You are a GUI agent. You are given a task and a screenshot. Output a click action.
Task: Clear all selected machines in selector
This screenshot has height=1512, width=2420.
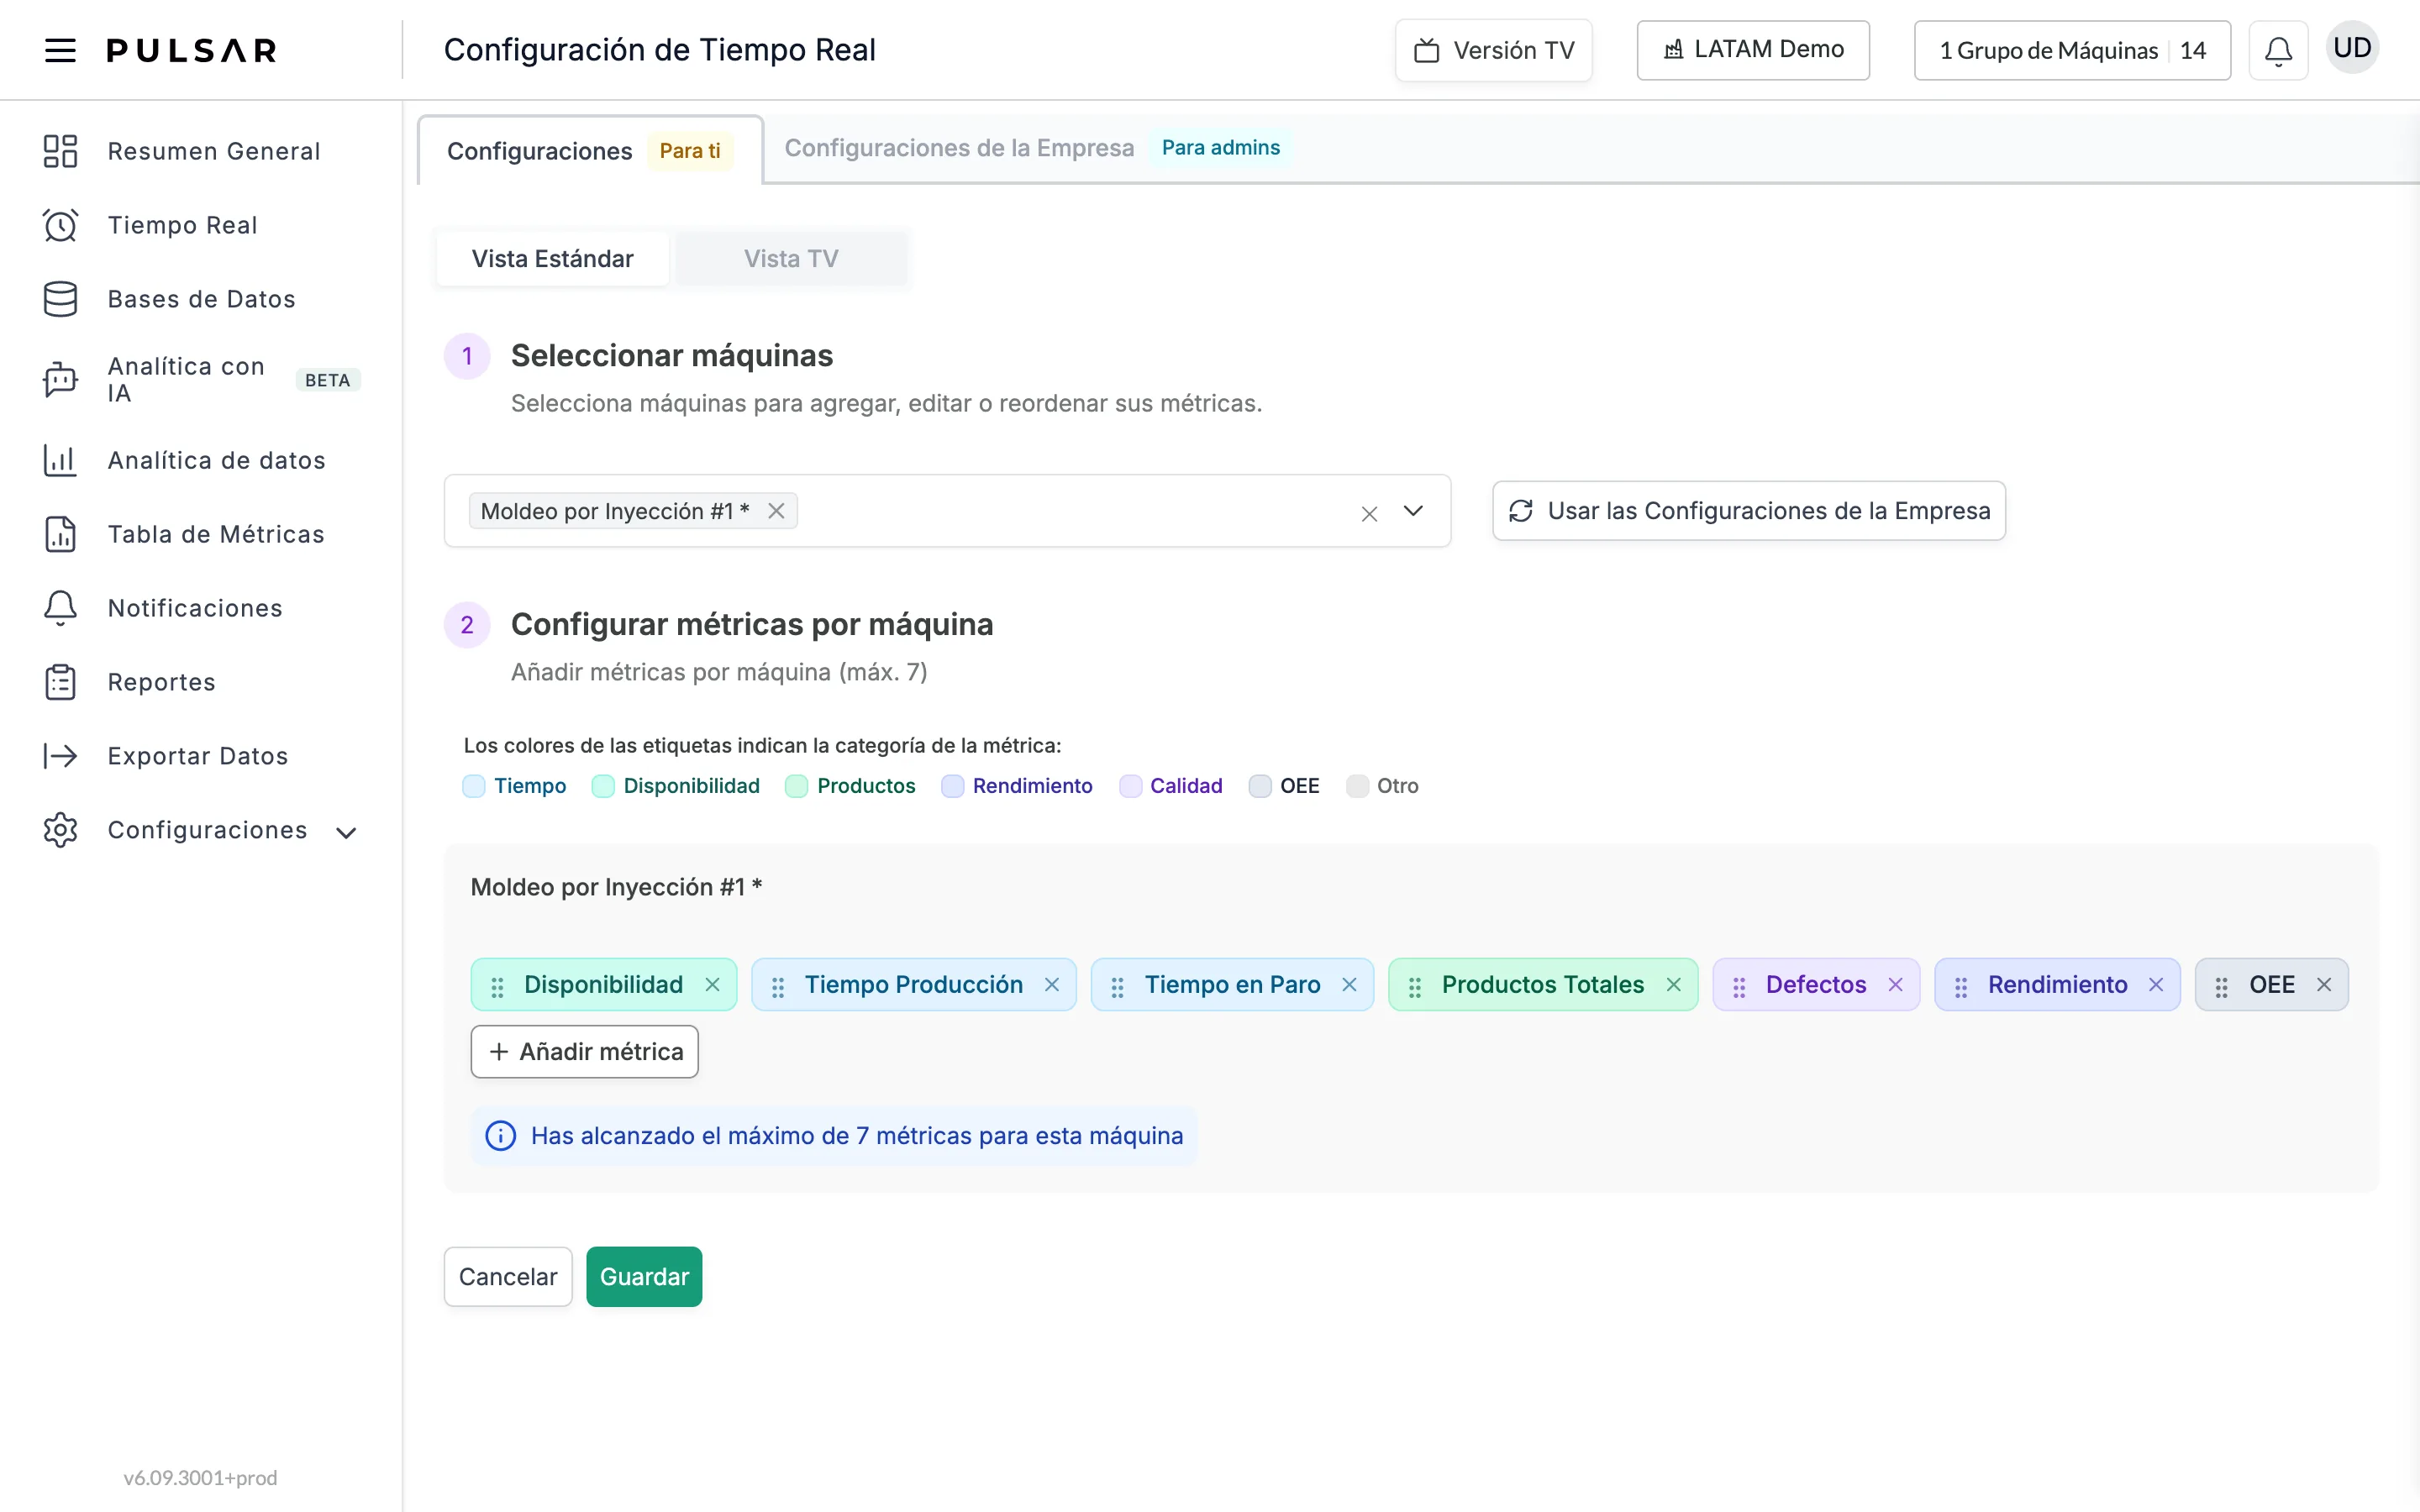click(1369, 513)
